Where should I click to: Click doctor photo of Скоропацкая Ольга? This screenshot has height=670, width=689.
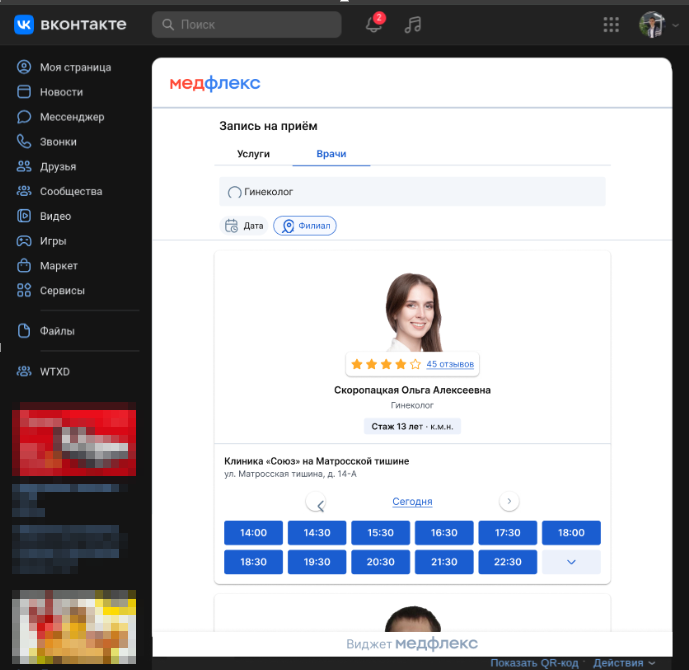click(x=413, y=312)
